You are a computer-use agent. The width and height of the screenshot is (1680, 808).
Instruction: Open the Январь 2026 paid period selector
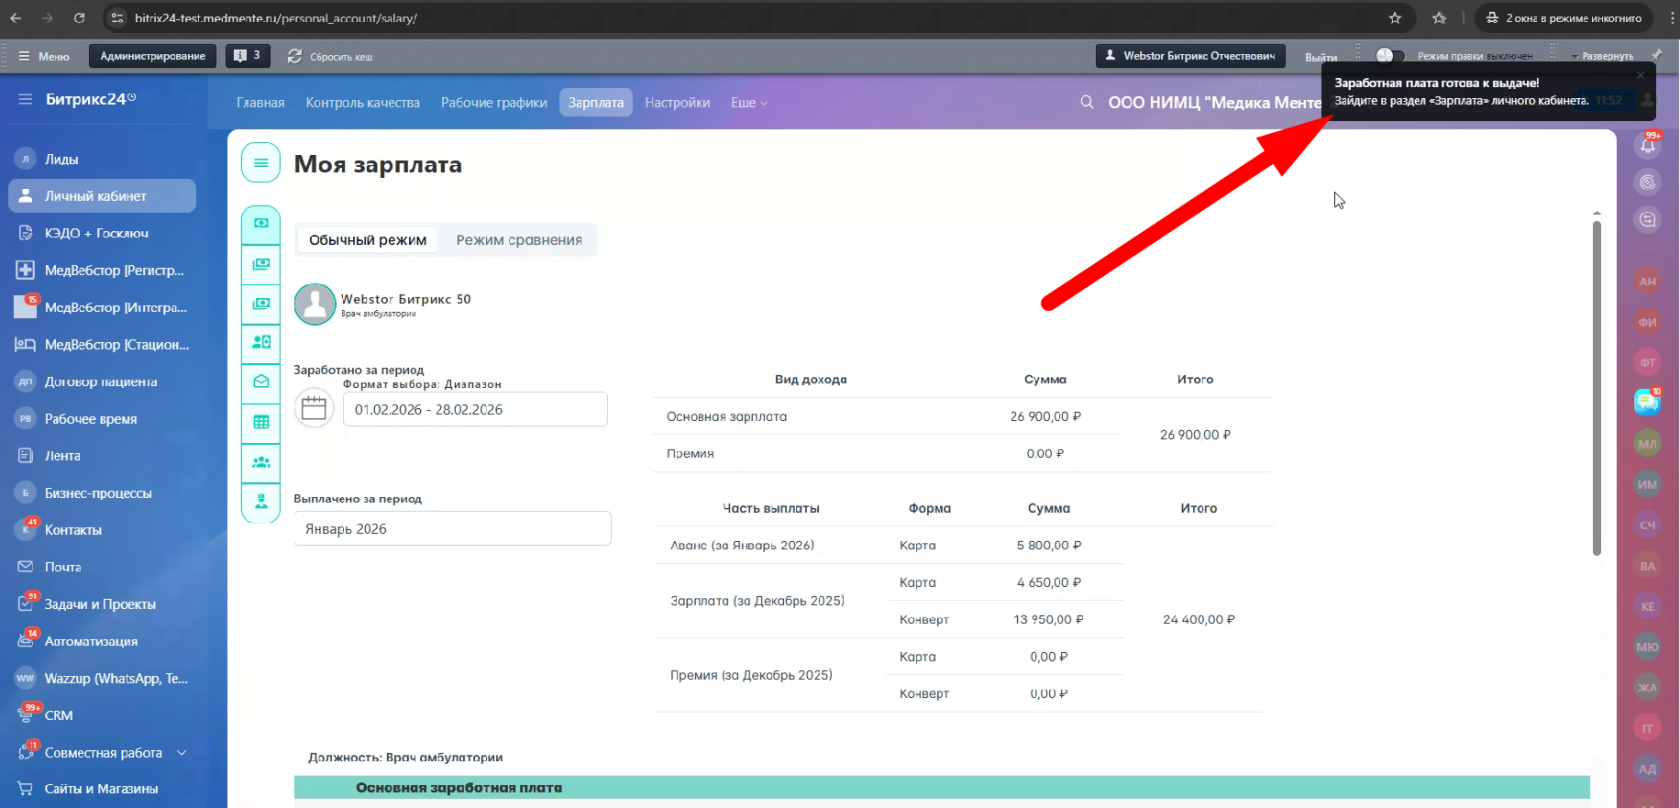(452, 529)
